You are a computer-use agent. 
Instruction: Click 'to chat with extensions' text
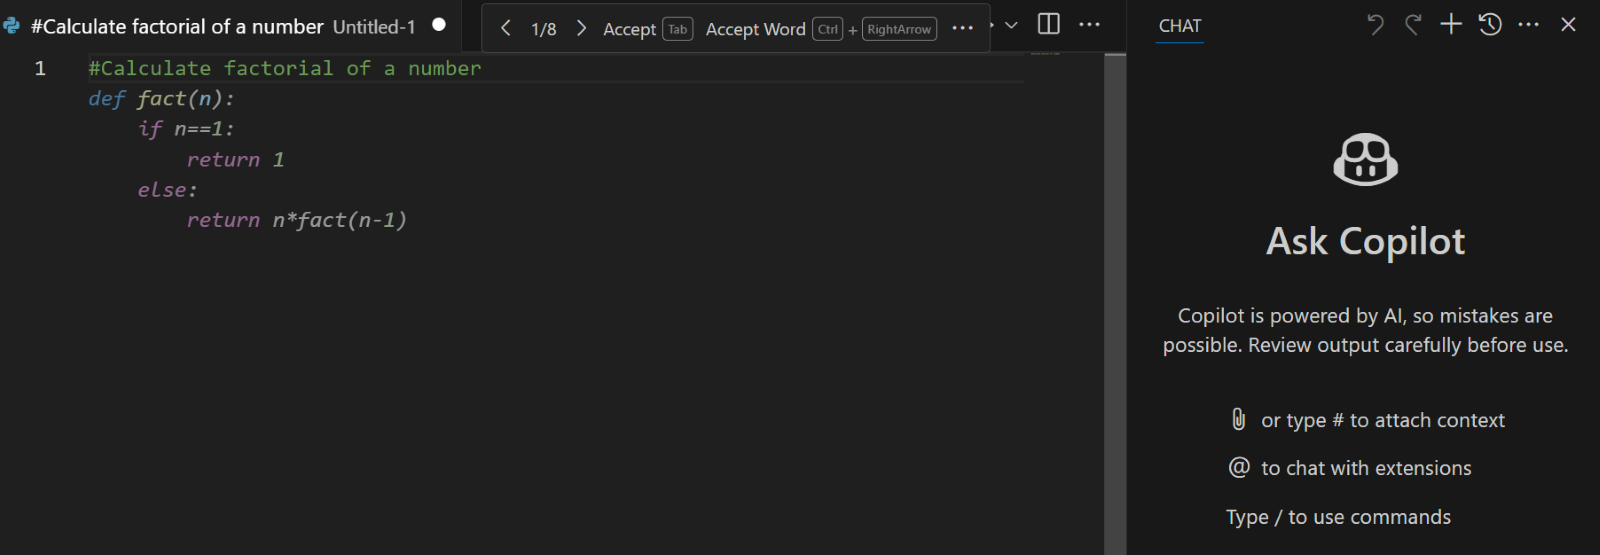[1366, 468]
